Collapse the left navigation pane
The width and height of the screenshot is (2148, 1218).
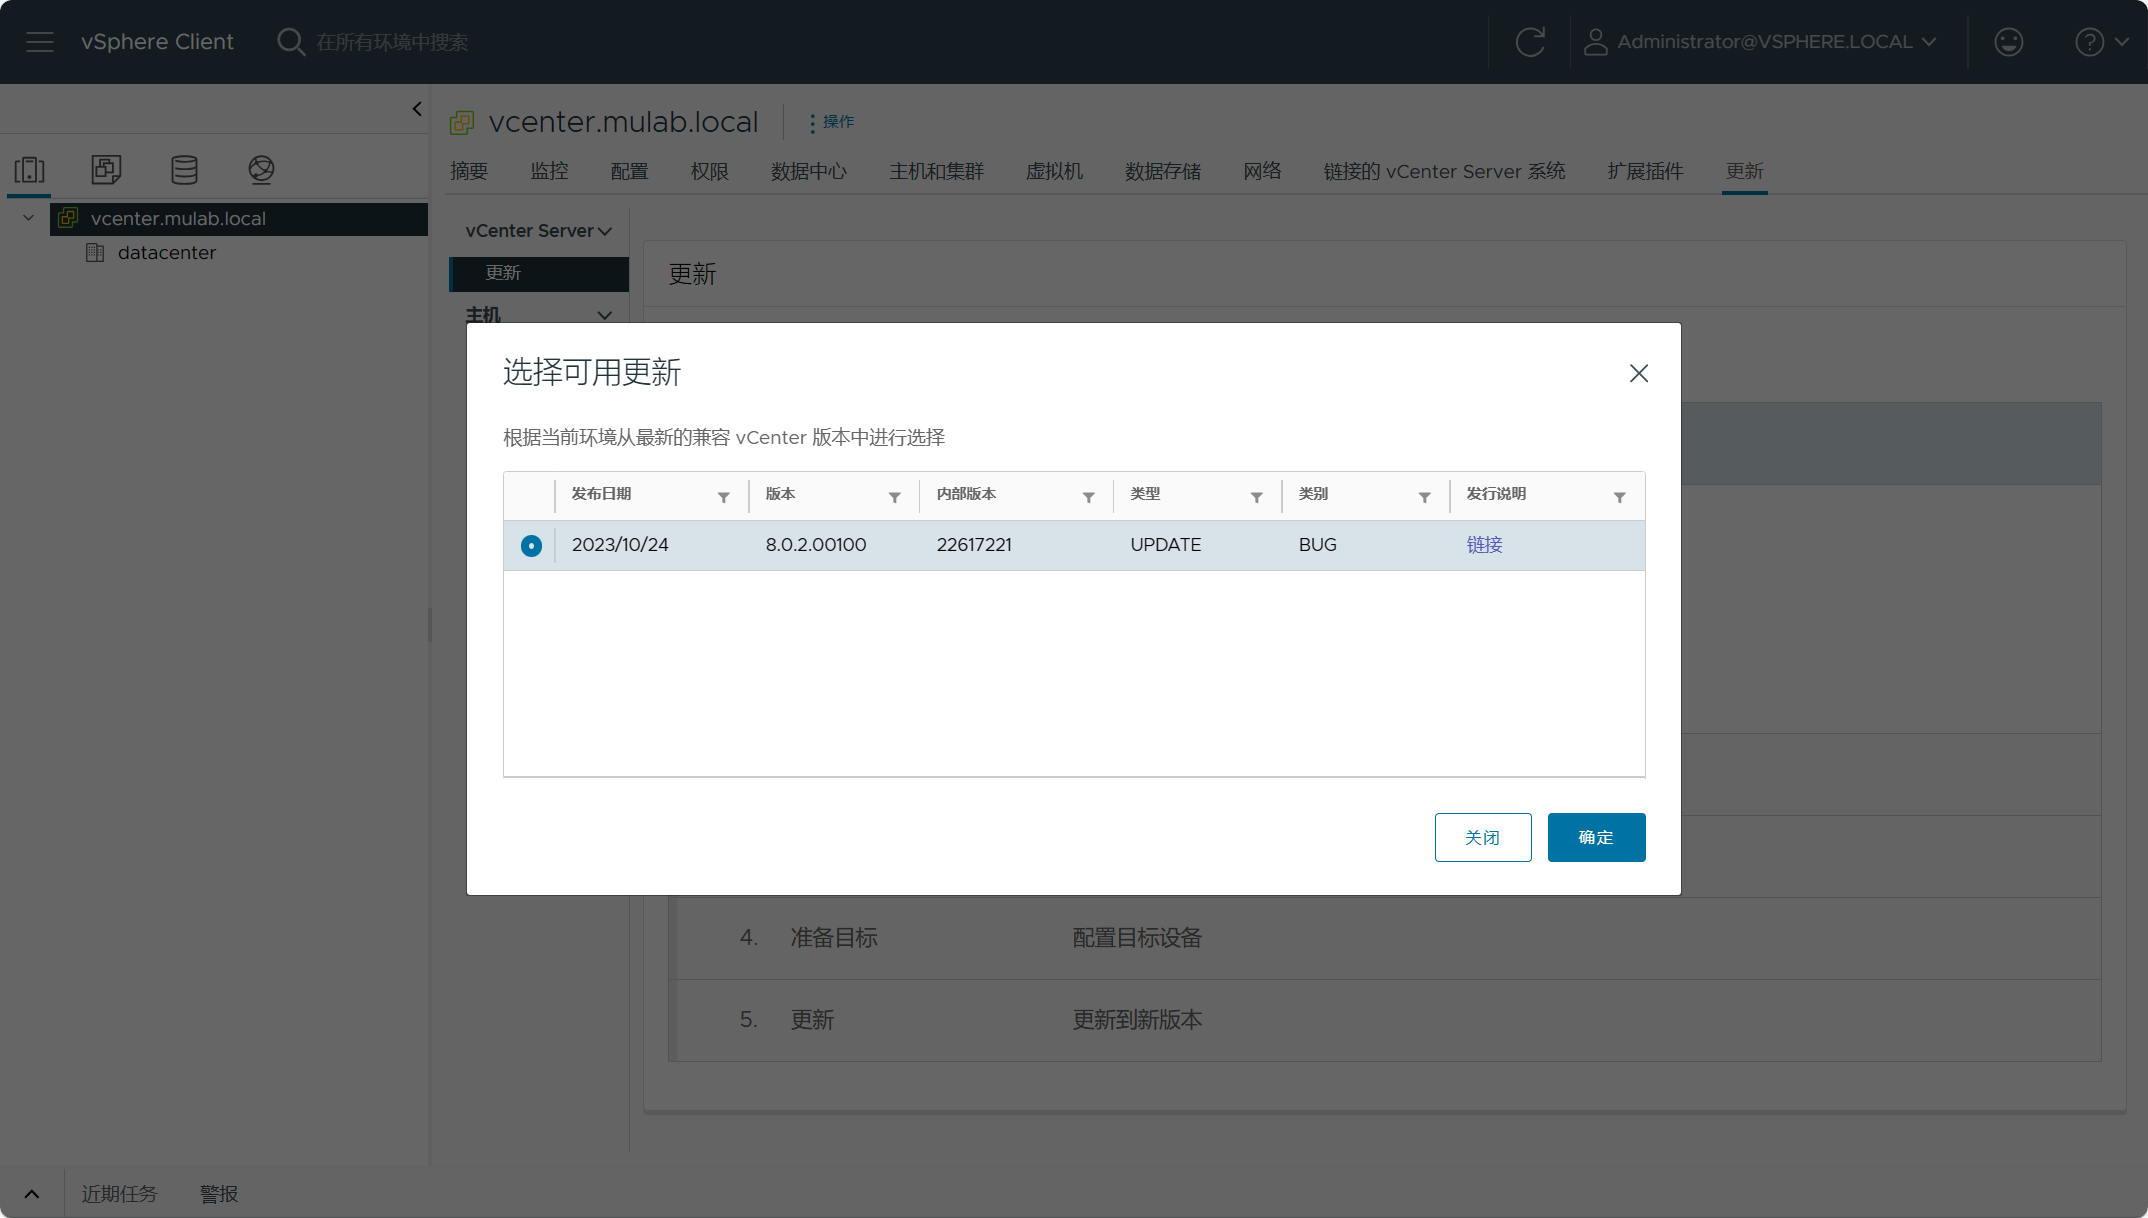pyautogui.click(x=417, y=109)
